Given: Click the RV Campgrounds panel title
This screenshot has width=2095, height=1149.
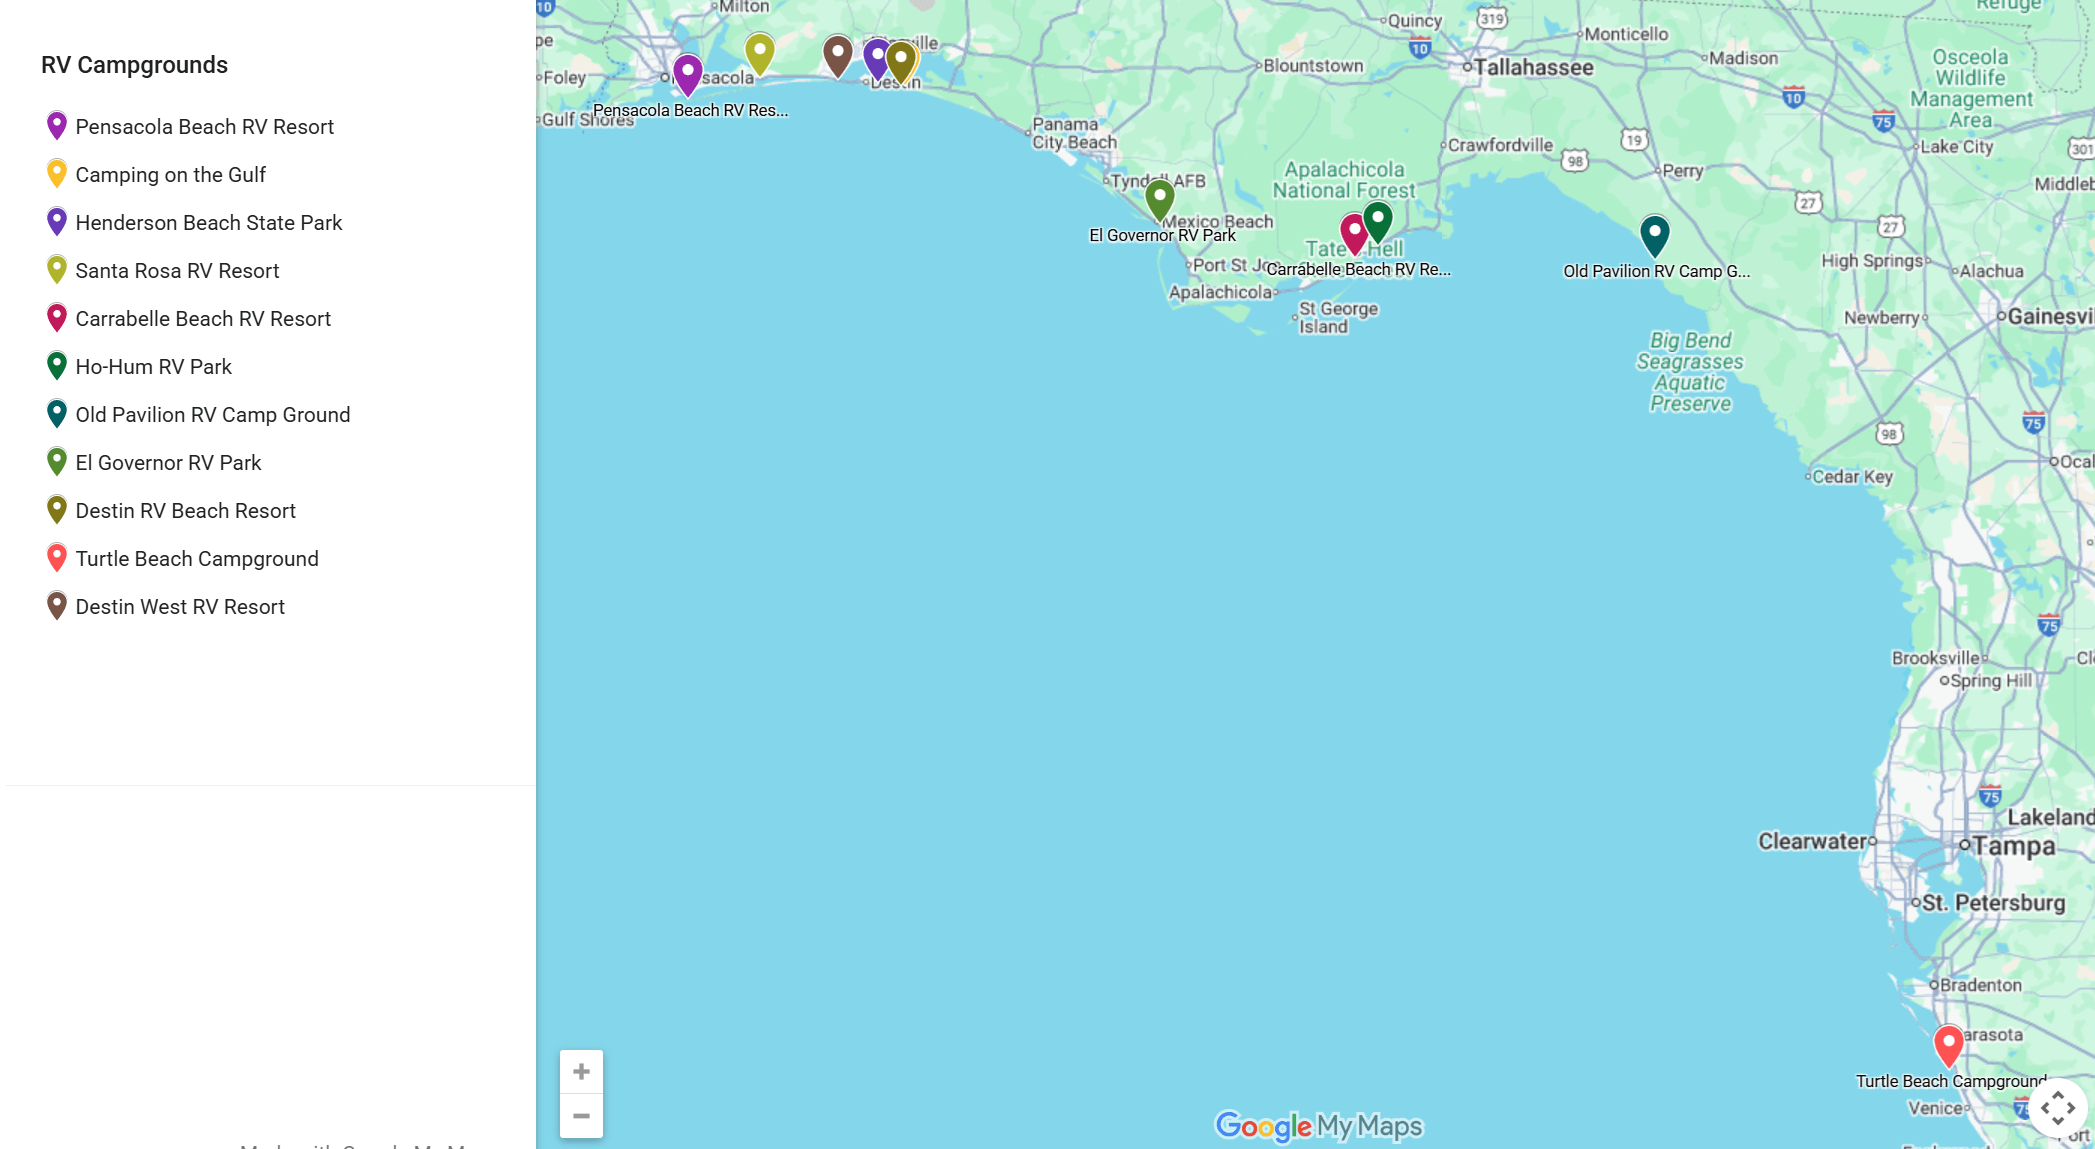Looking at the screenshot, I should click(134, 64).
